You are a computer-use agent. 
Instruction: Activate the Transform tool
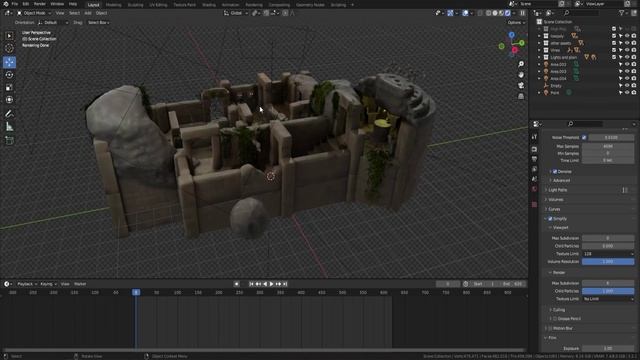(x=9, y=100)
